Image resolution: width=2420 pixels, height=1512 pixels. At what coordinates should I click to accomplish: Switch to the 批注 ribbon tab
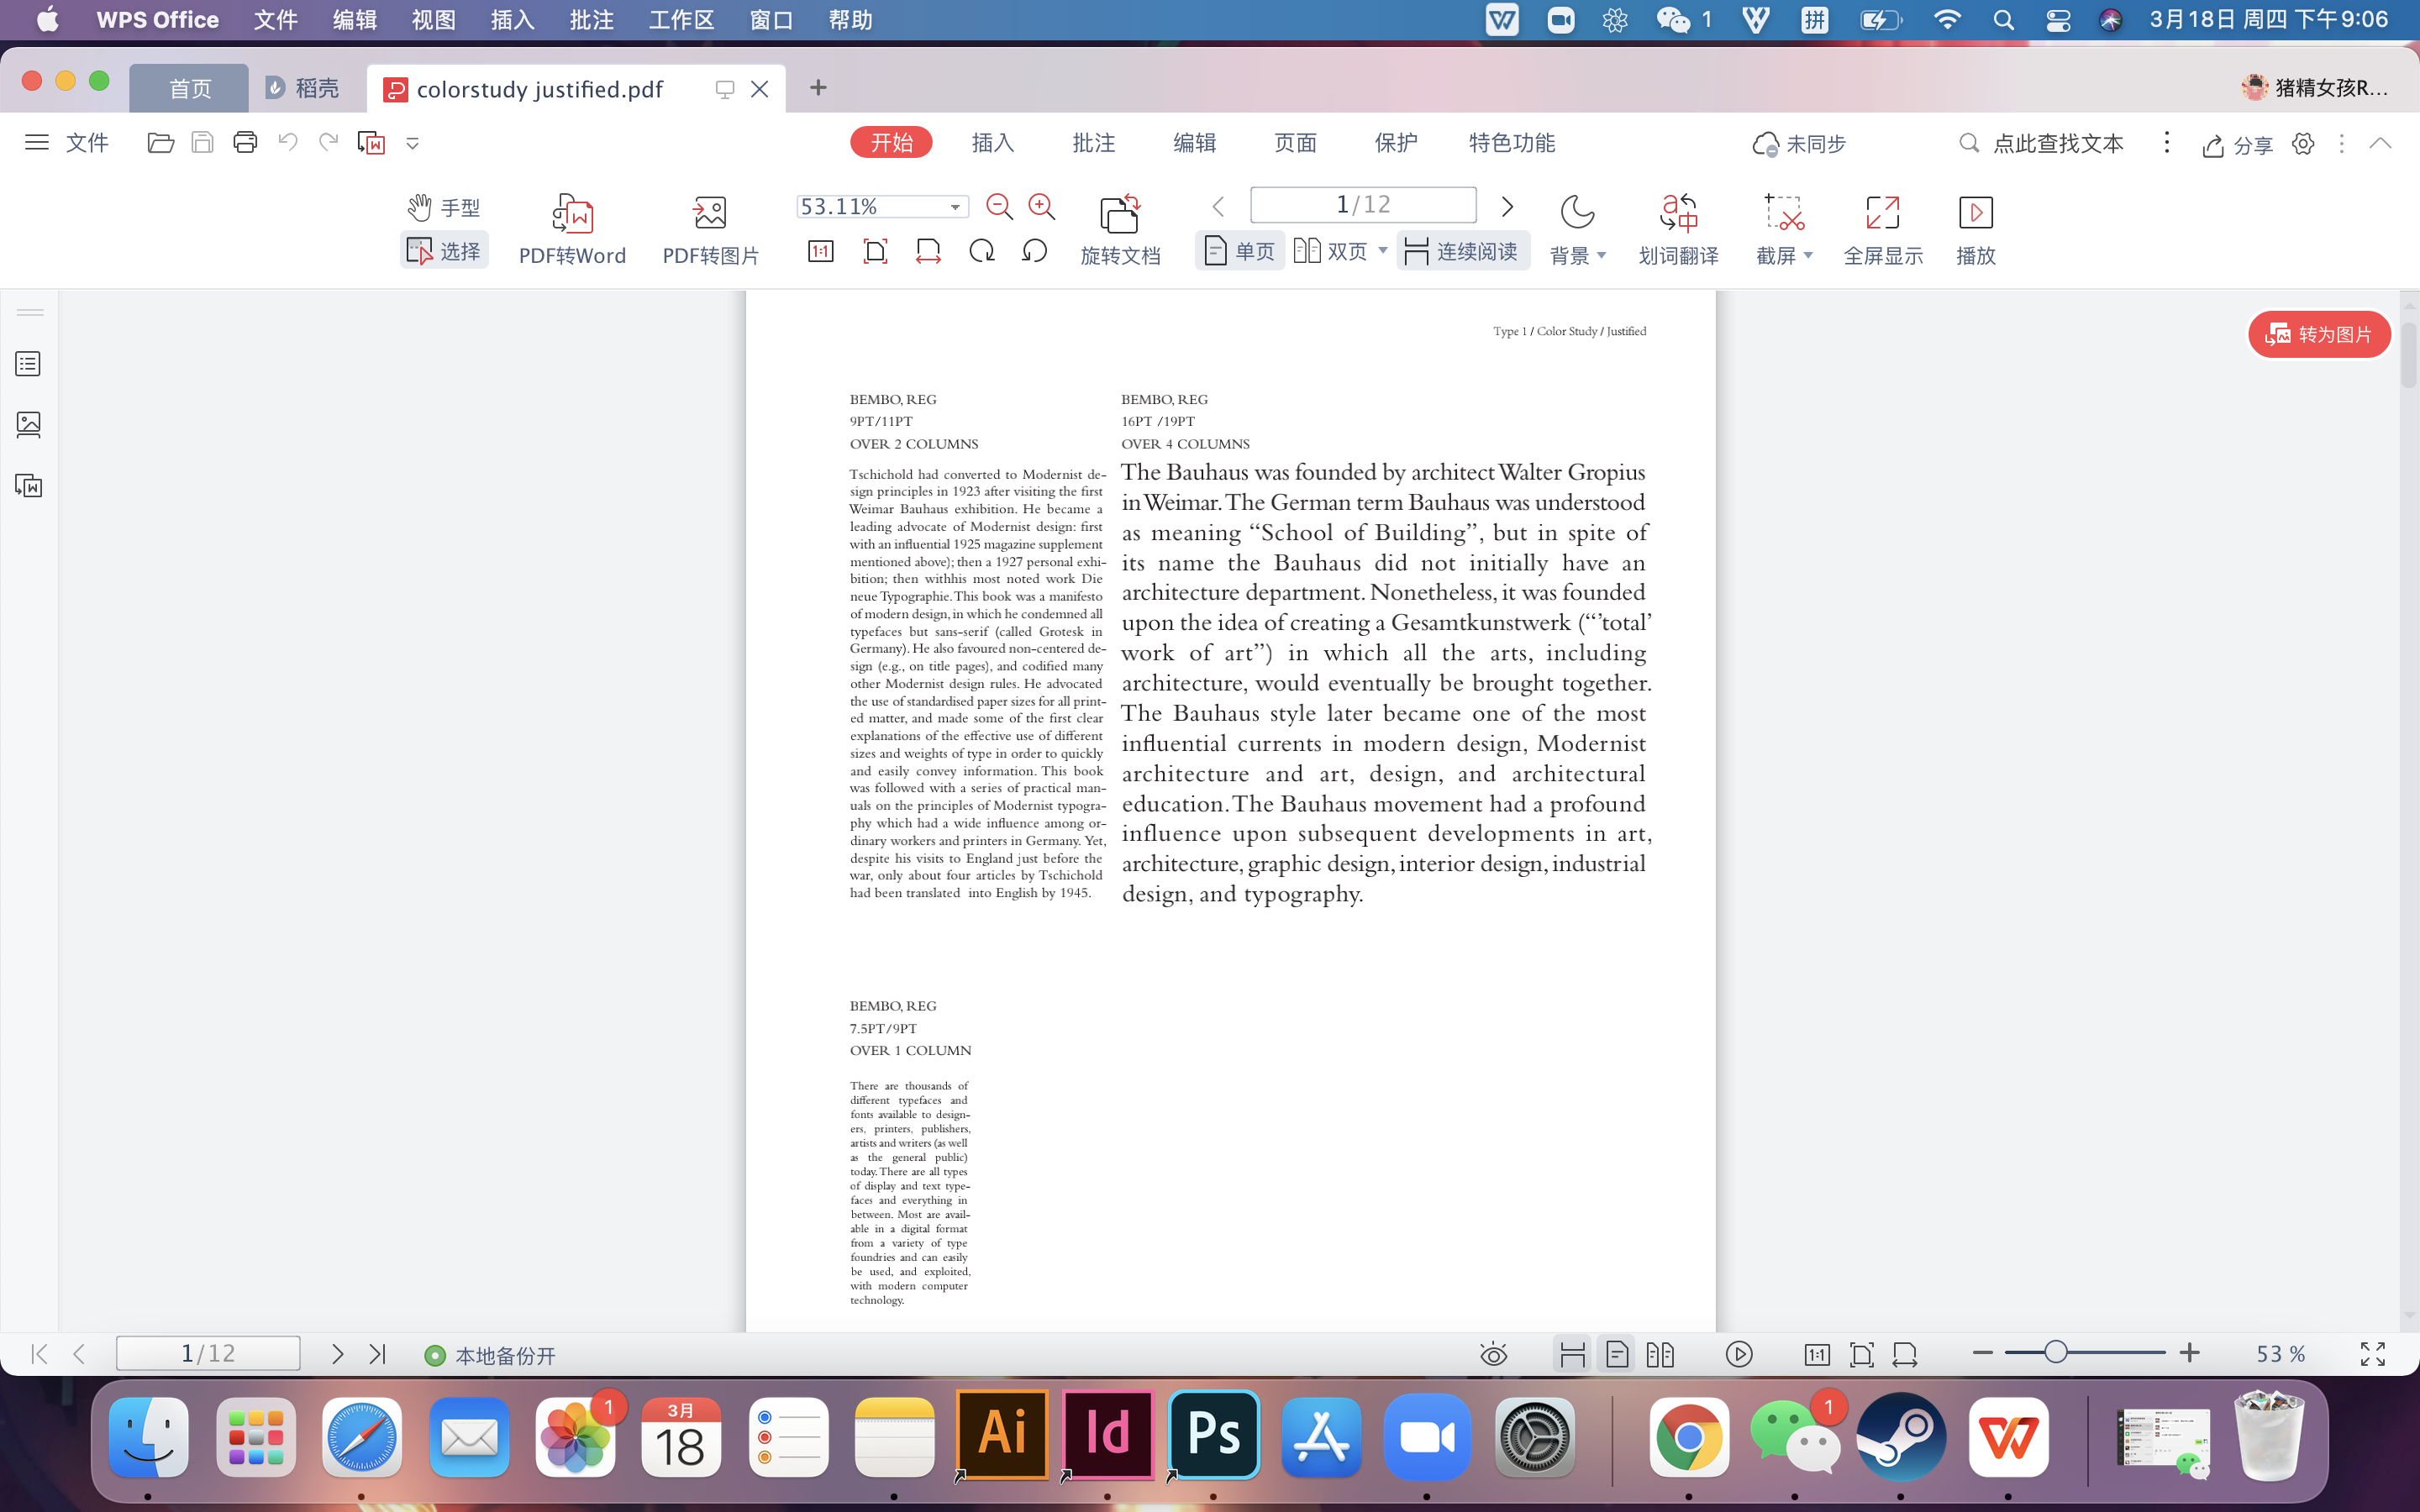pyautogui.click(x=1093, y=143)
